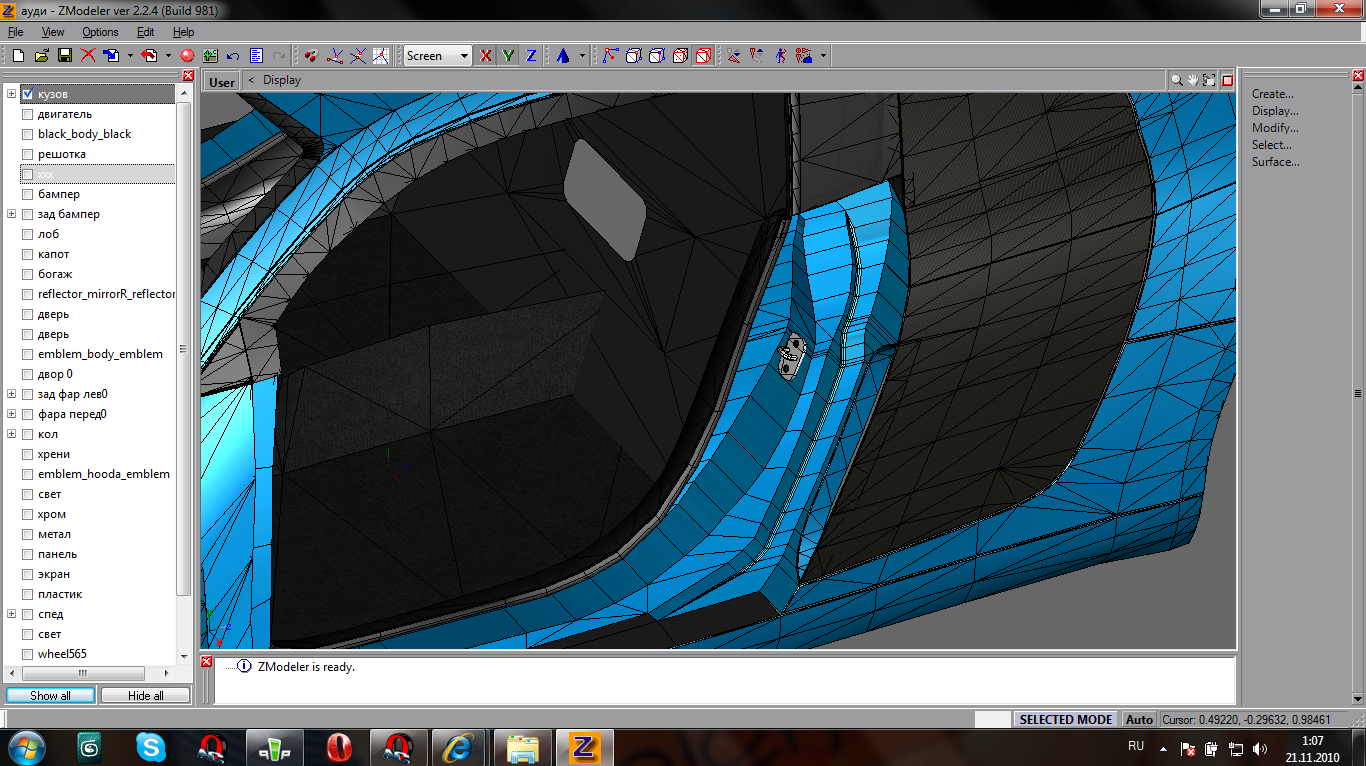Check the капот object visibility box
Screen dimensions: 1366x766
[28, 254]
